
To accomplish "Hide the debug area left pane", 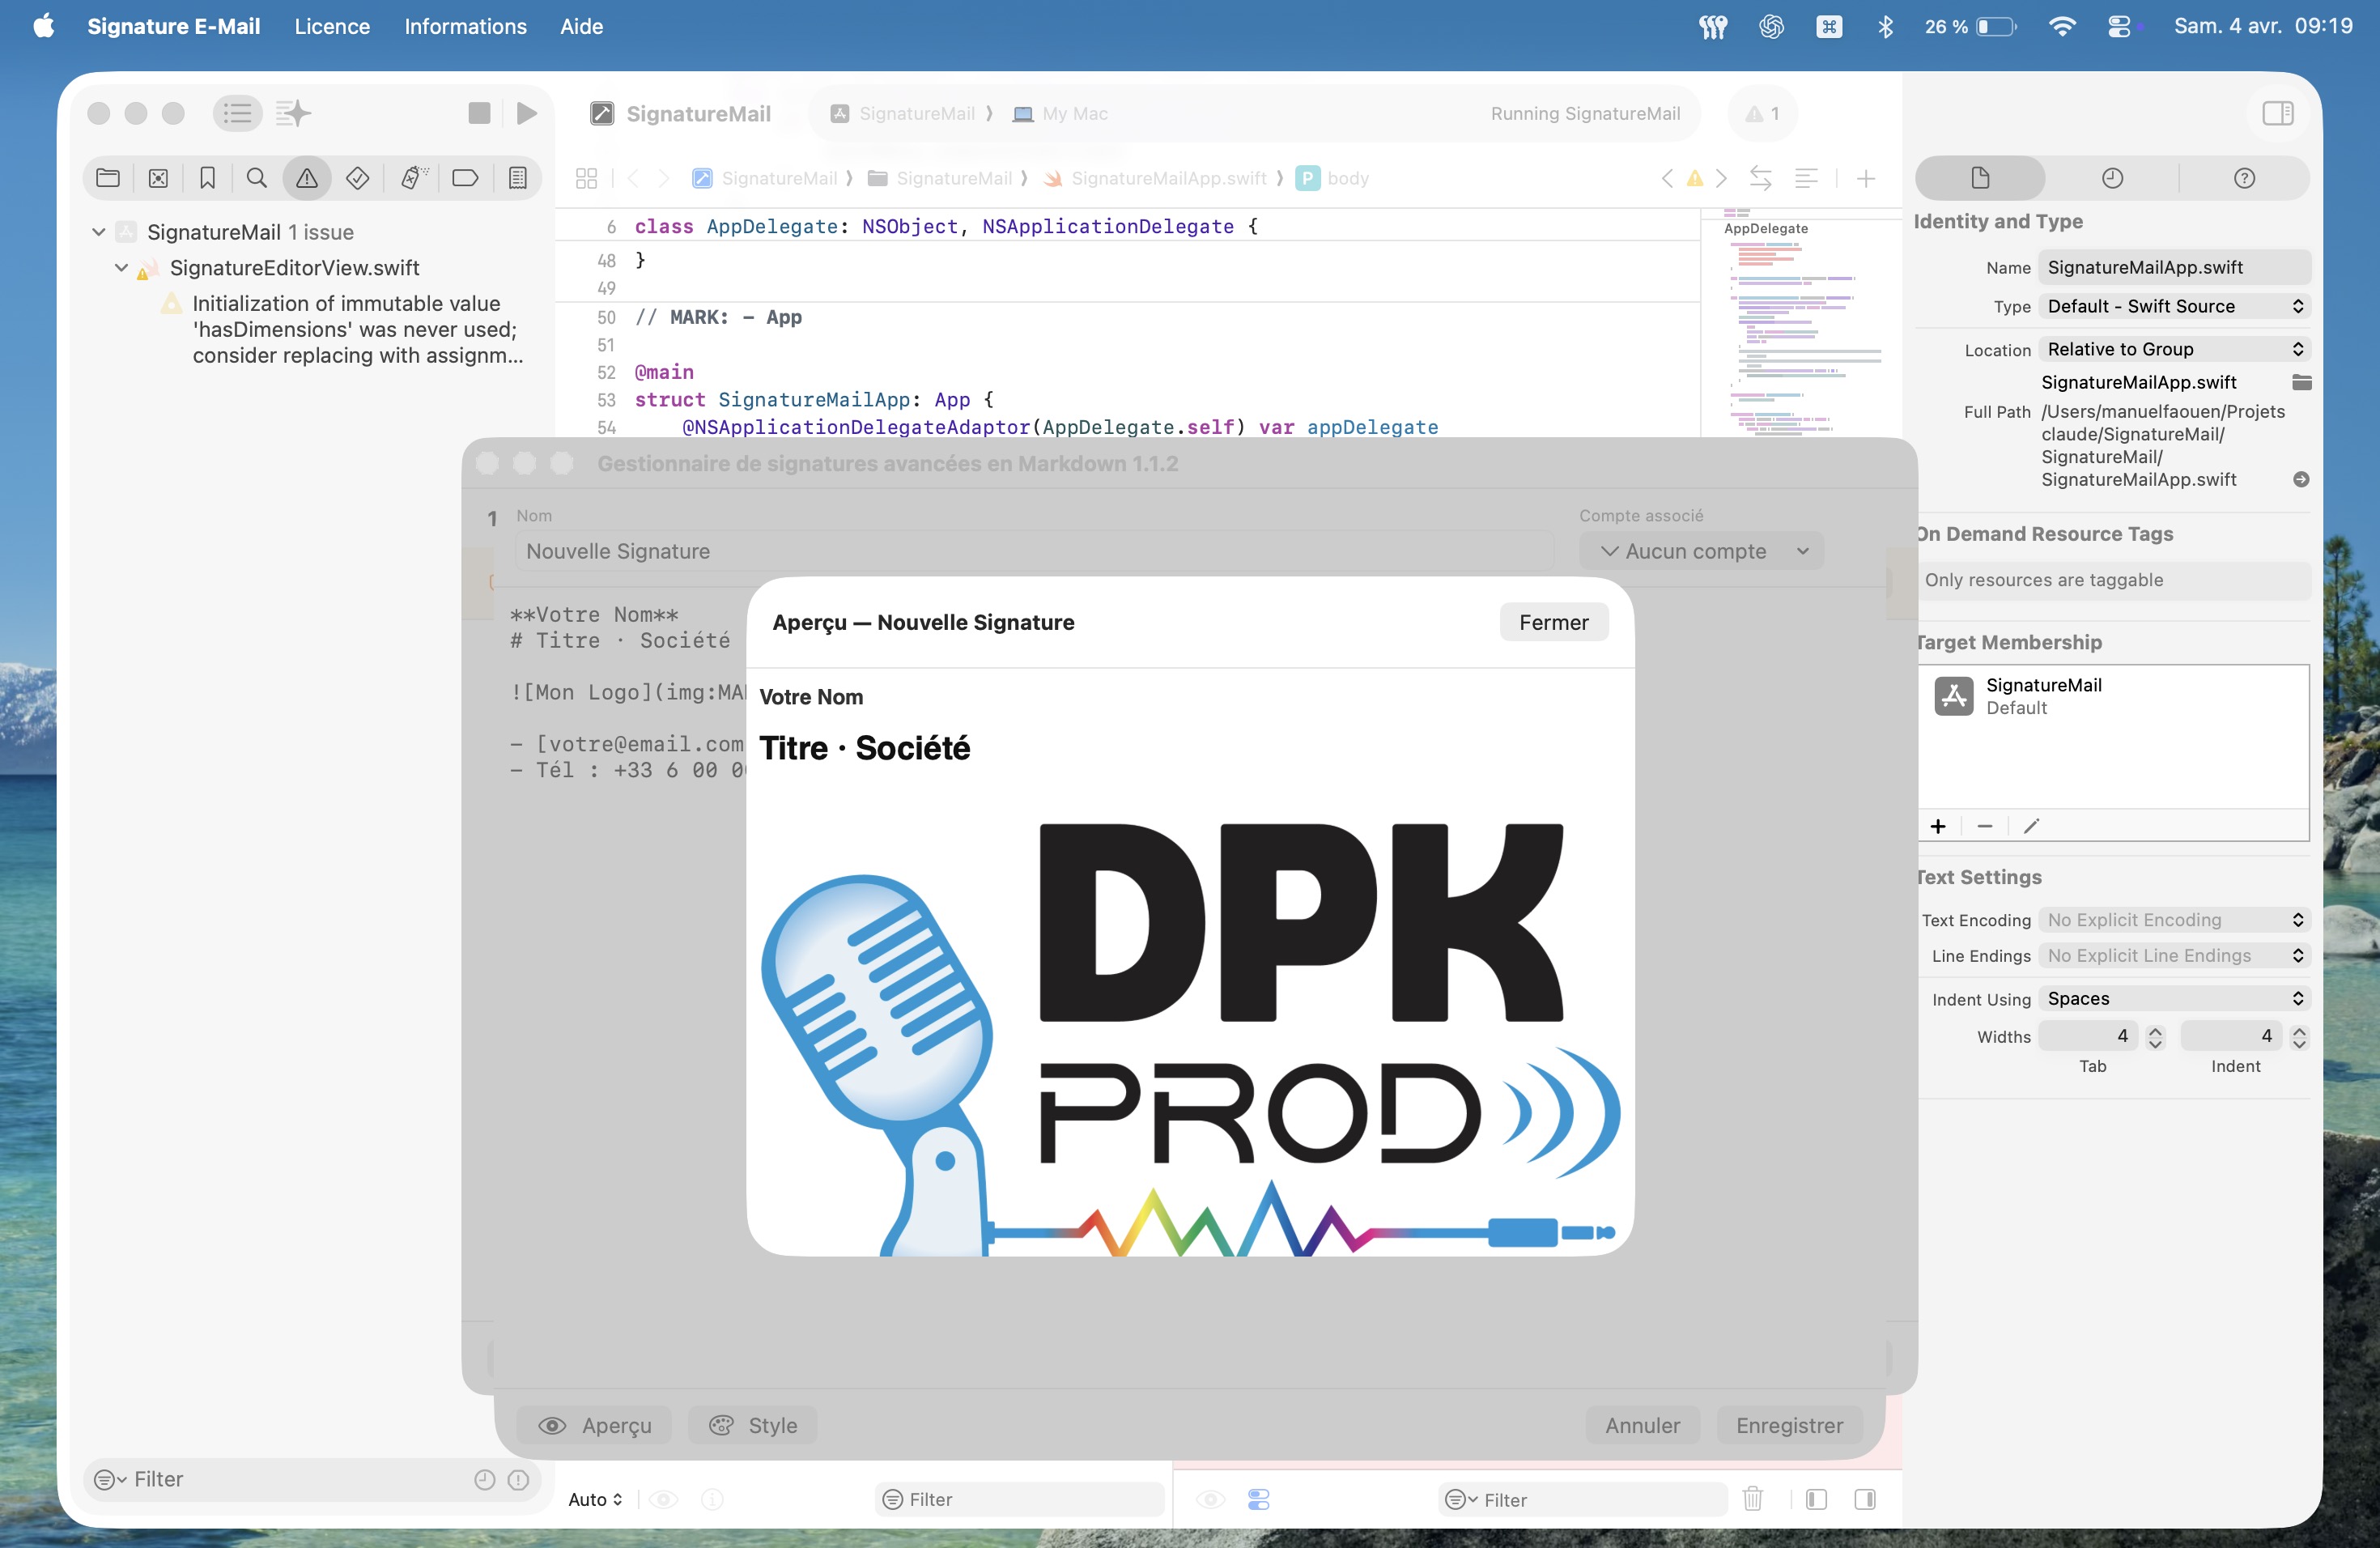I will click(1816, 1499).
